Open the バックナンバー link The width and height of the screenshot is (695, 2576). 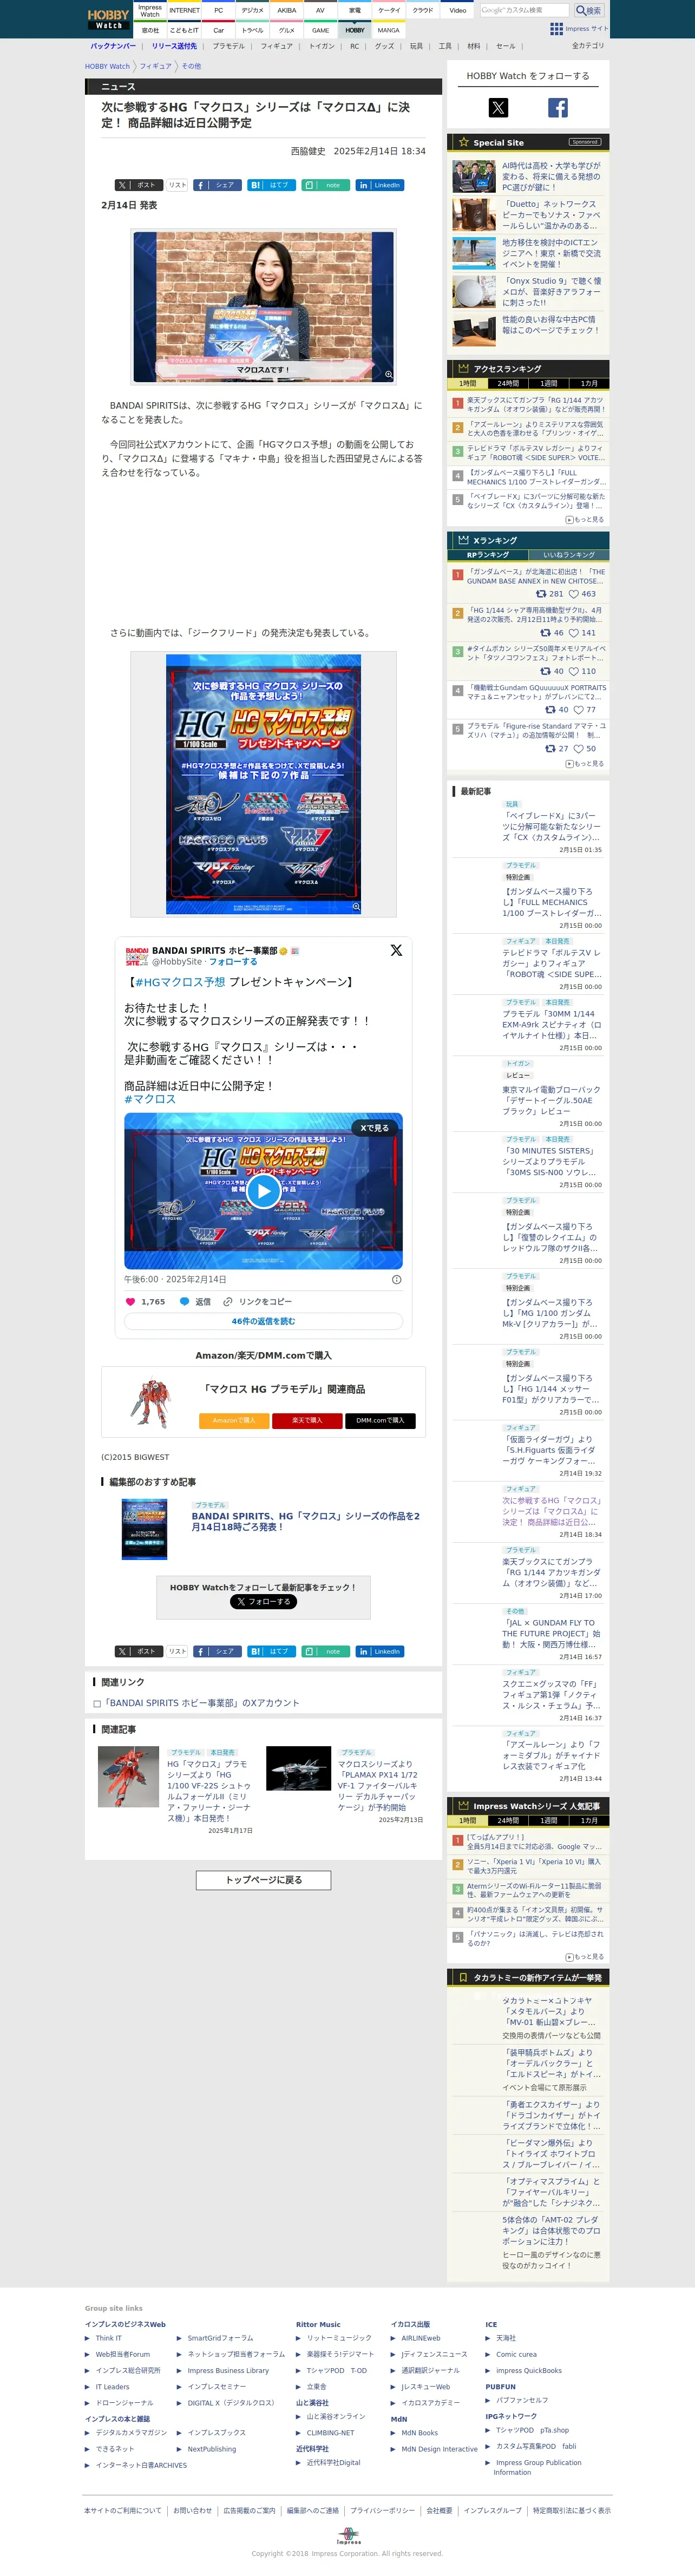pyautogui.click(x=113, y=46)
